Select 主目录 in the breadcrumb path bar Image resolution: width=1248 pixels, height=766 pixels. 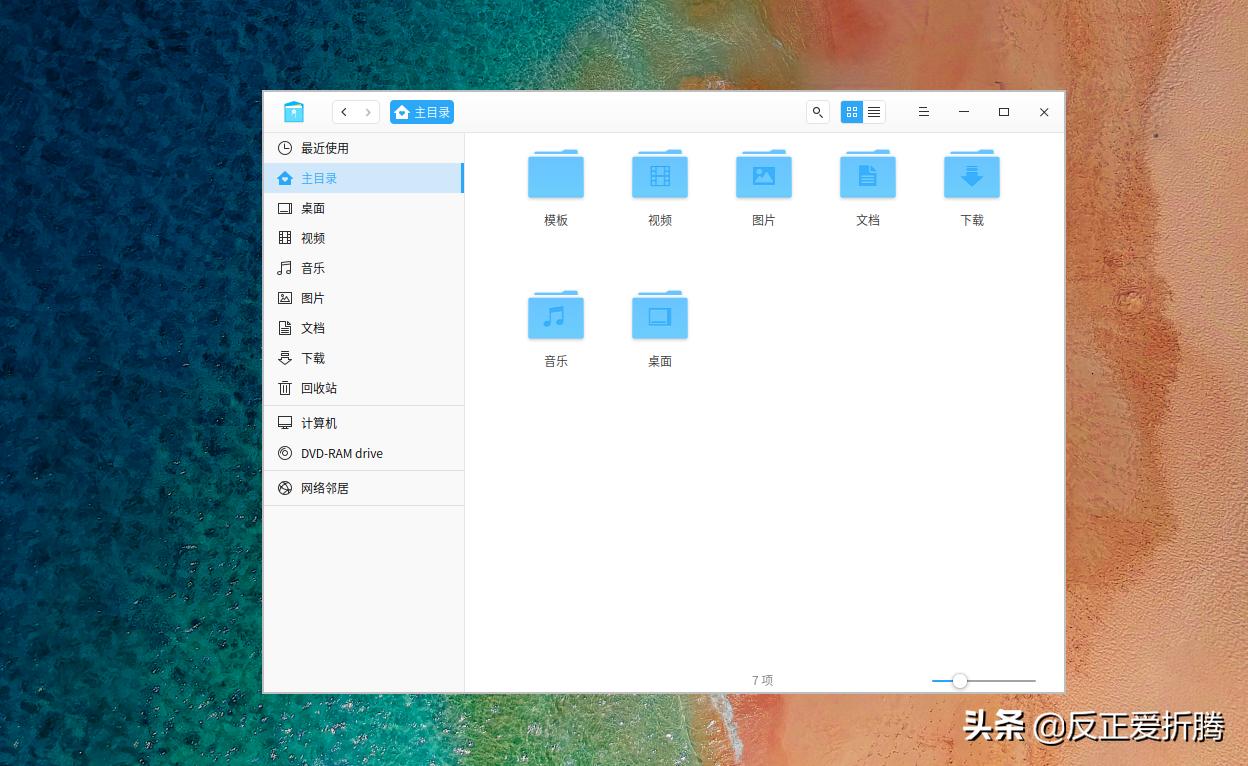click(421, 112)
